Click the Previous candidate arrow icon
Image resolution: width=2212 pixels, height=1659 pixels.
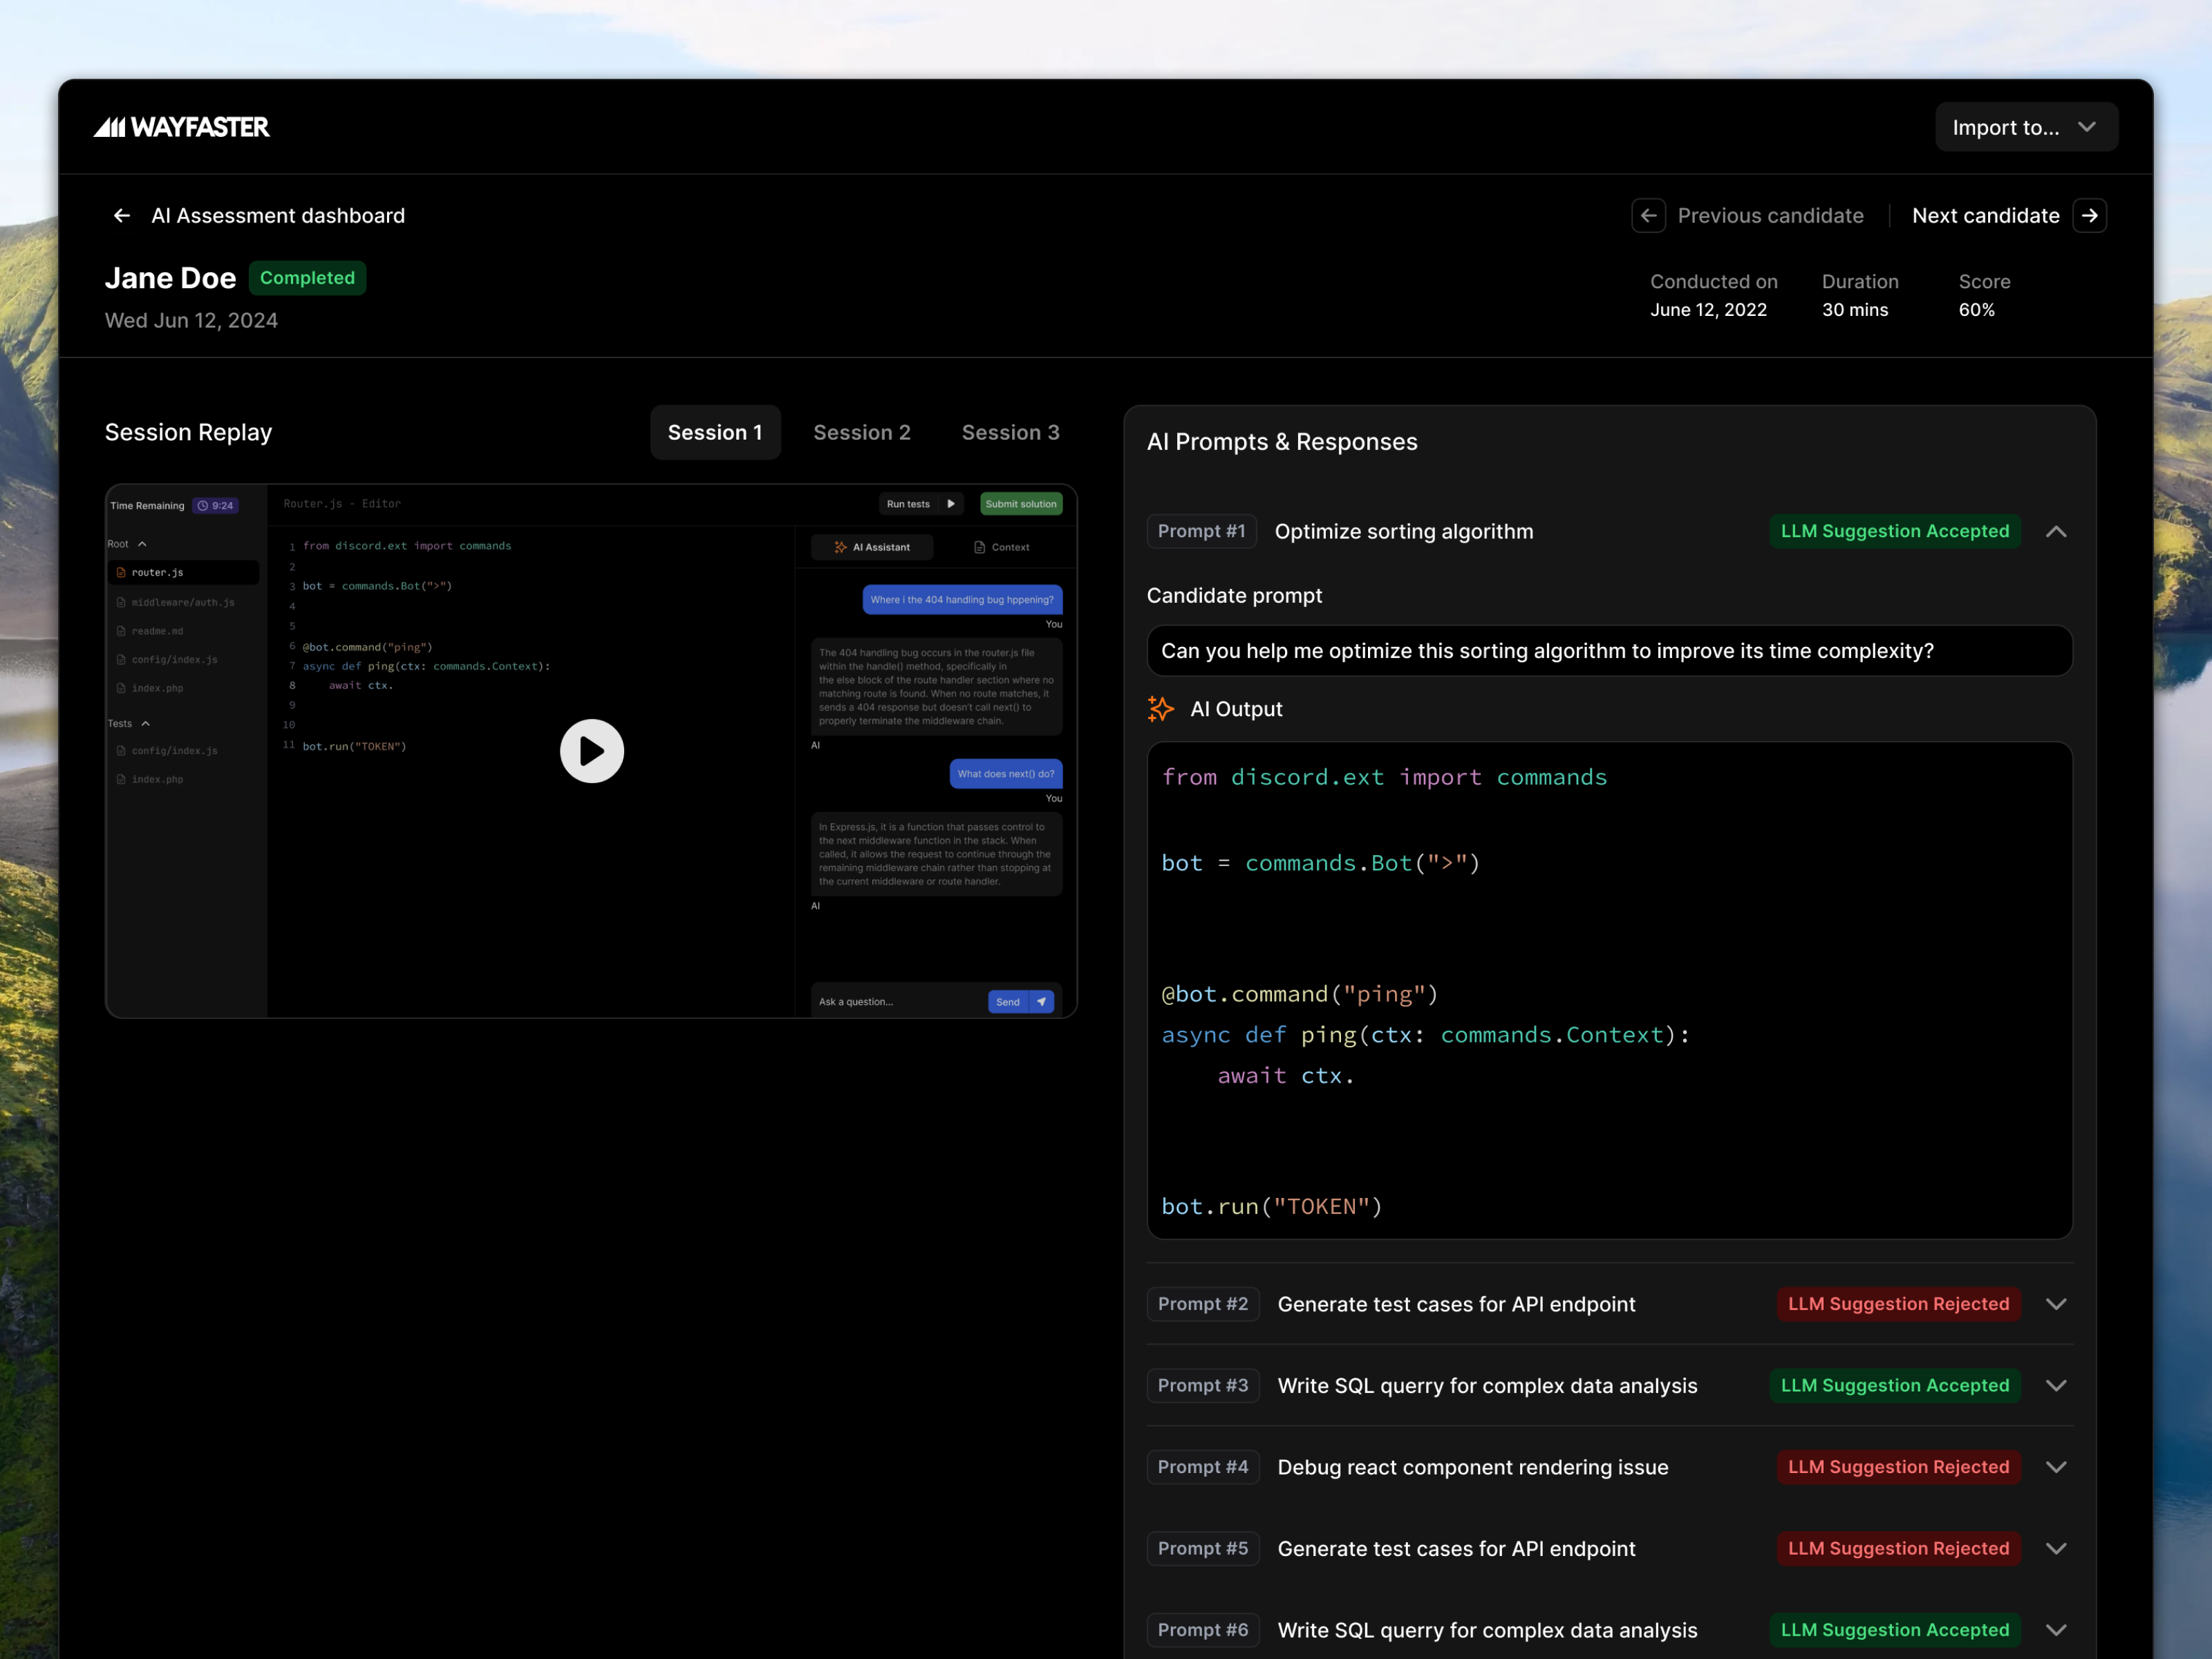(1648, 215)
